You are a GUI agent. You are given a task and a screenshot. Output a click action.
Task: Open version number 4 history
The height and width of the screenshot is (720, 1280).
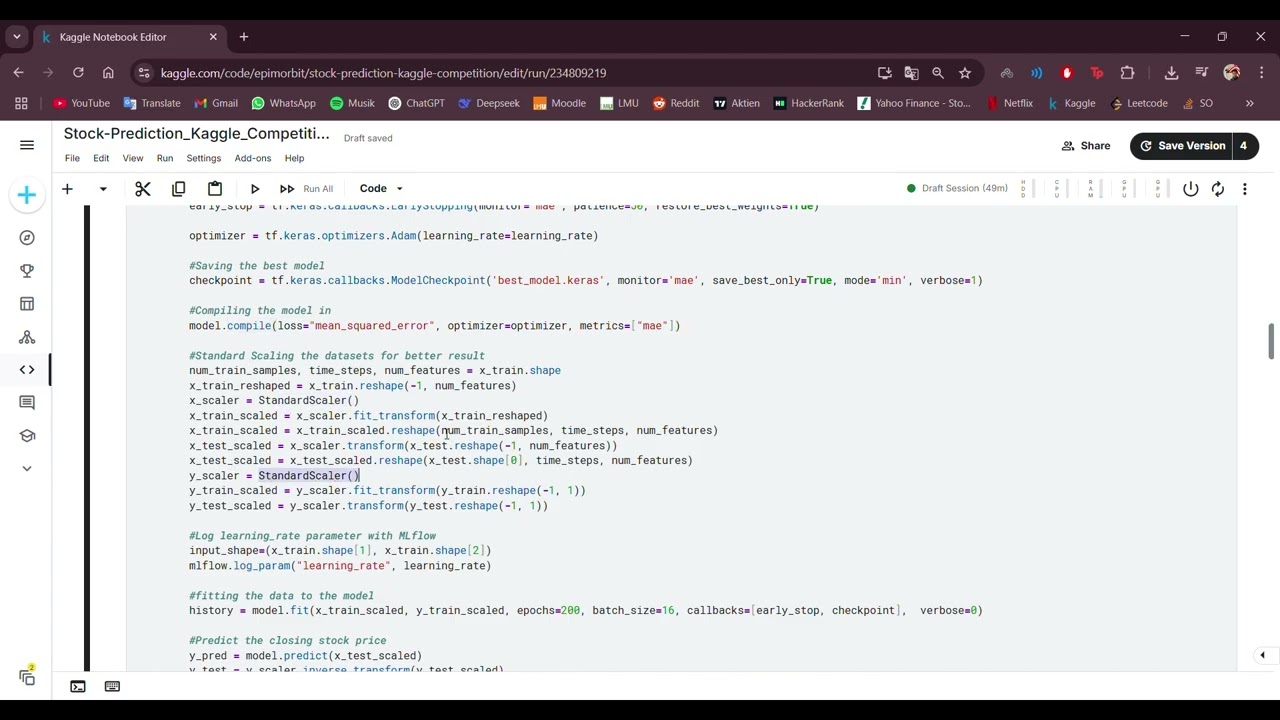(x=1244, y=146)
